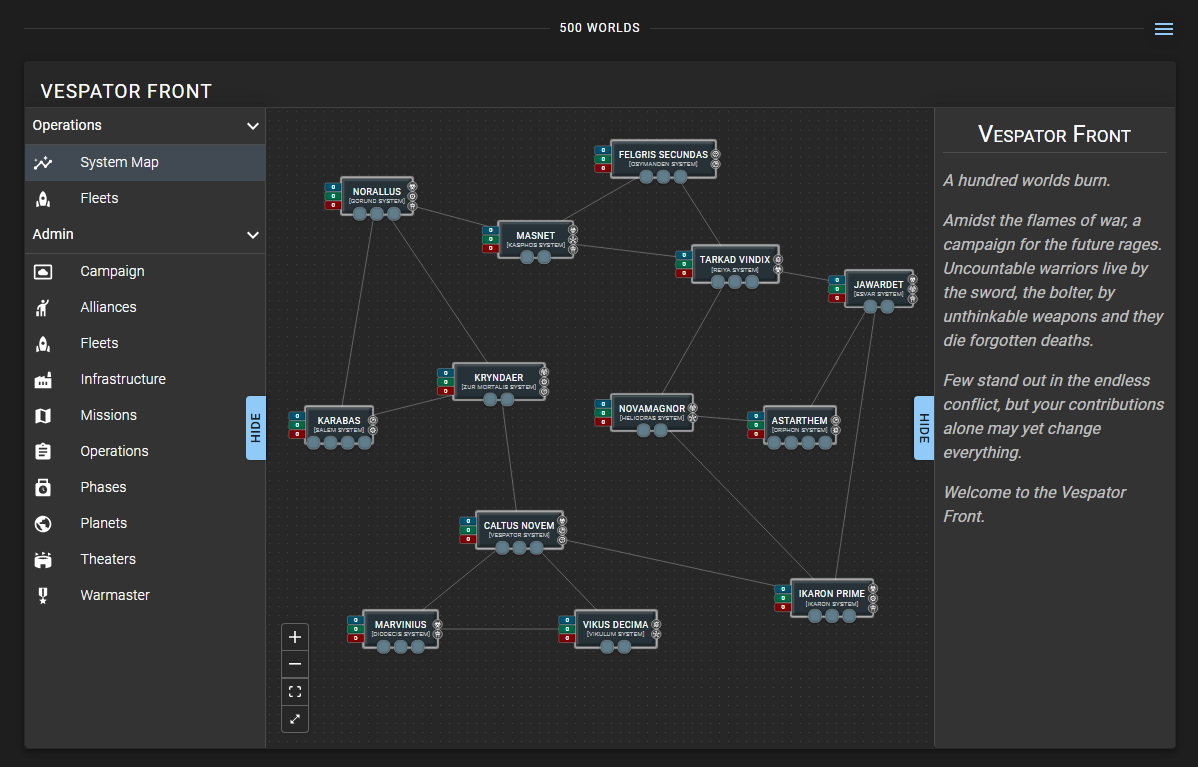
Task: Click the red indicator on the Norallus node
Action: tap(332, 205)
